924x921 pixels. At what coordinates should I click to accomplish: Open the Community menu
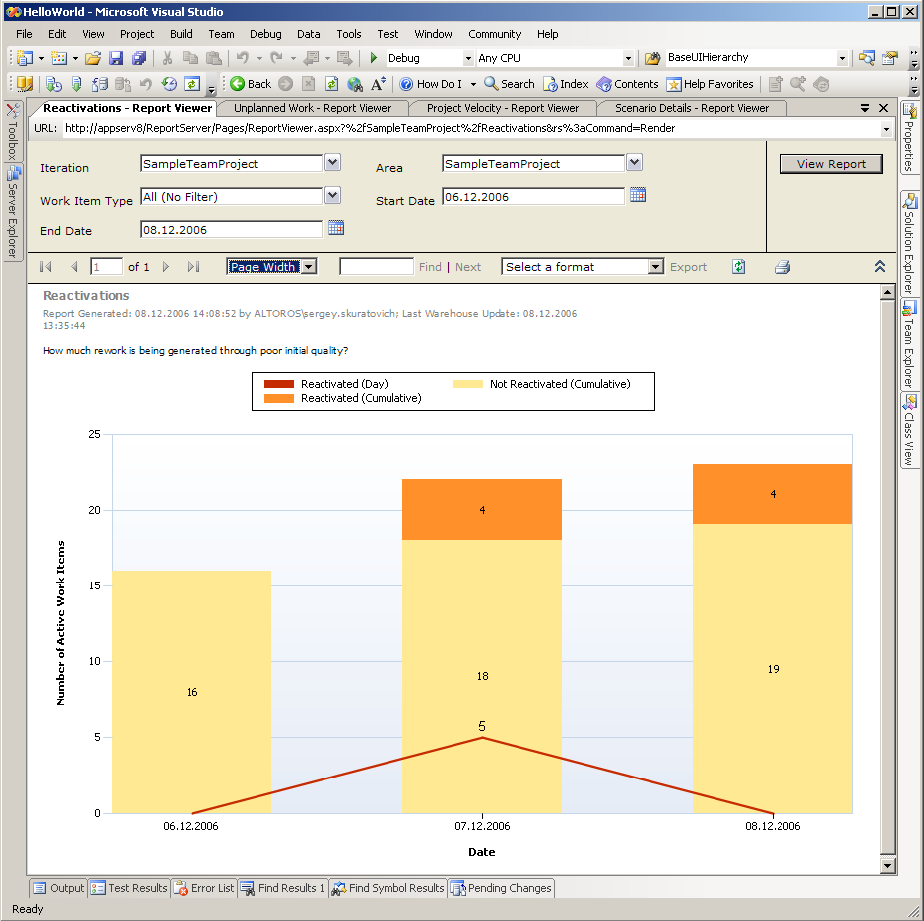pyautogui.click(x=494, y=34)
